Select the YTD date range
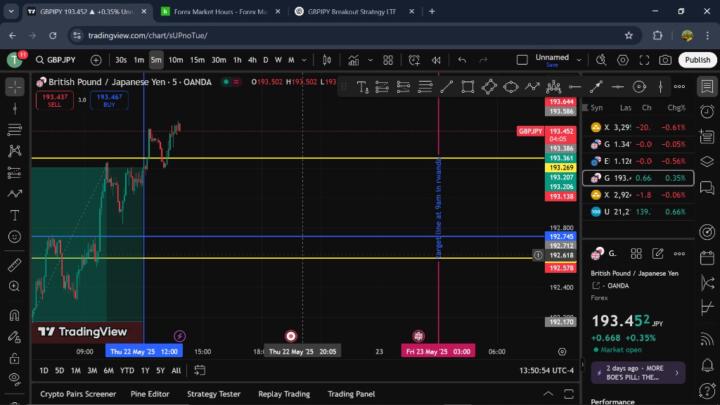This screenshot has width=720, height=405. click(127, 371)
